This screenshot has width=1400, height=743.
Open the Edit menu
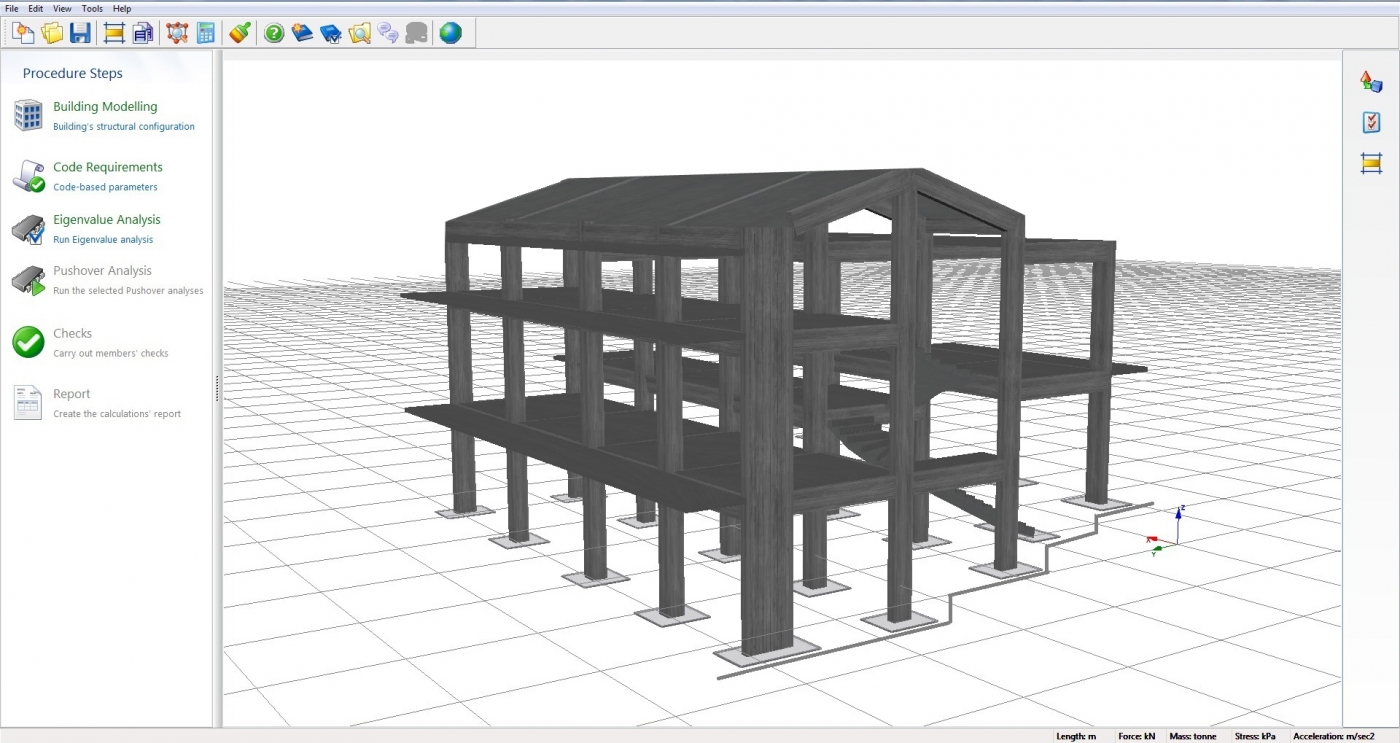coord(36,8)
